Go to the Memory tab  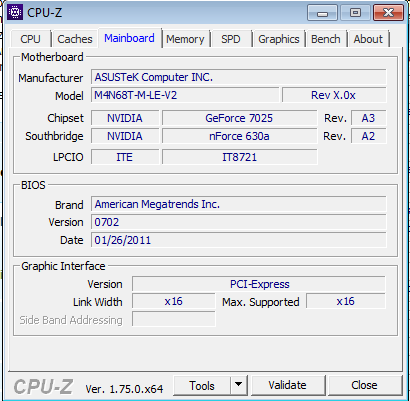[x=185, y=39]
